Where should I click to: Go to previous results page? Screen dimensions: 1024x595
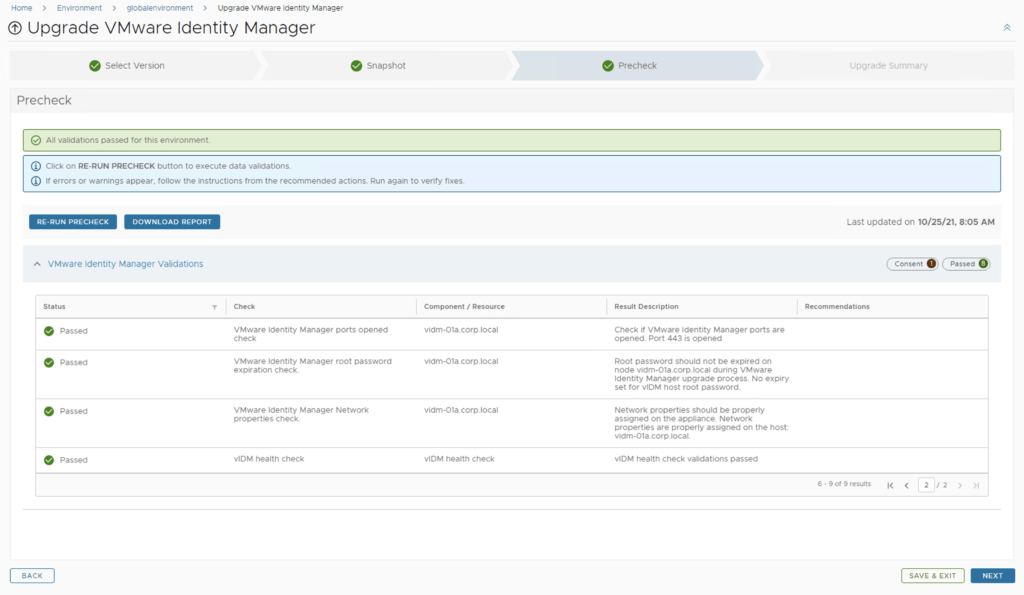(906, 485)
